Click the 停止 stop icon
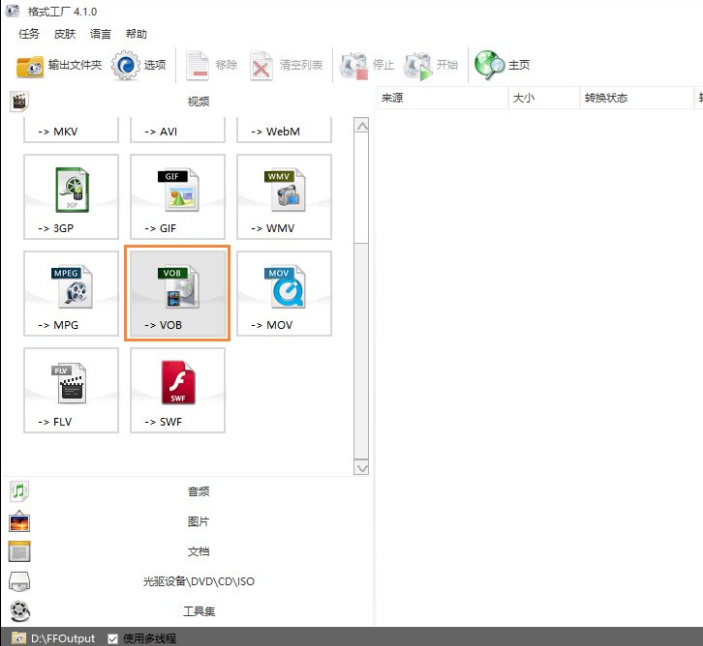Screen dimensions: 703x646 point(354,66)
